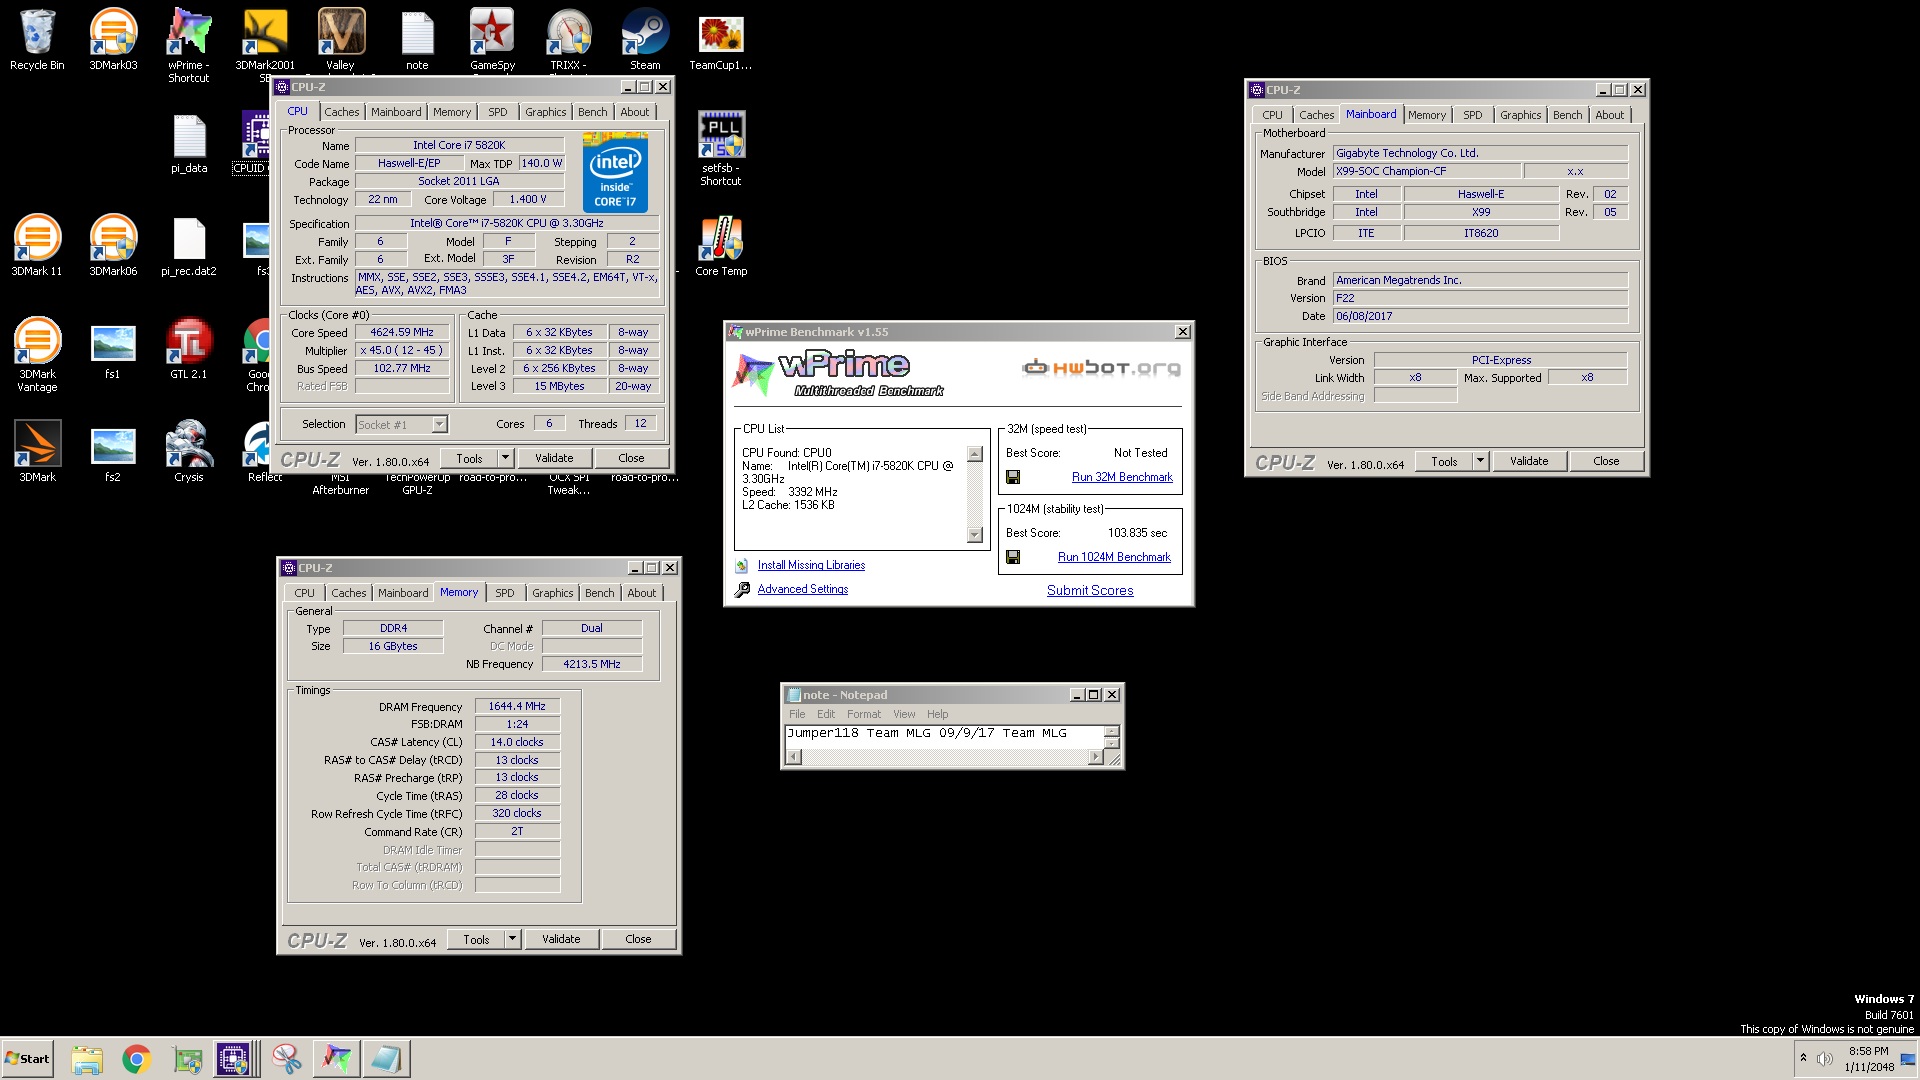Click the Tools button in CPU-Z CPU window
Viewport: 1920px width, 1080px height.
(x=470, y=459)
